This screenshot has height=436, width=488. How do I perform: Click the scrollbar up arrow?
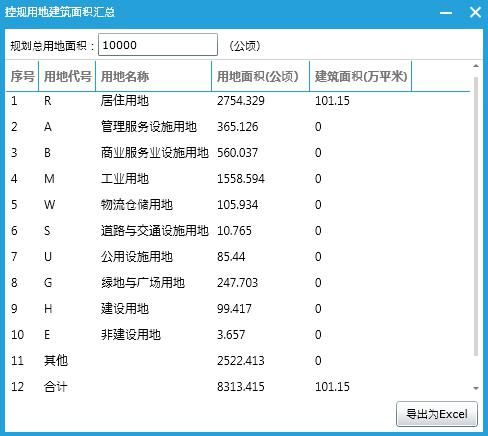(476, 66)
